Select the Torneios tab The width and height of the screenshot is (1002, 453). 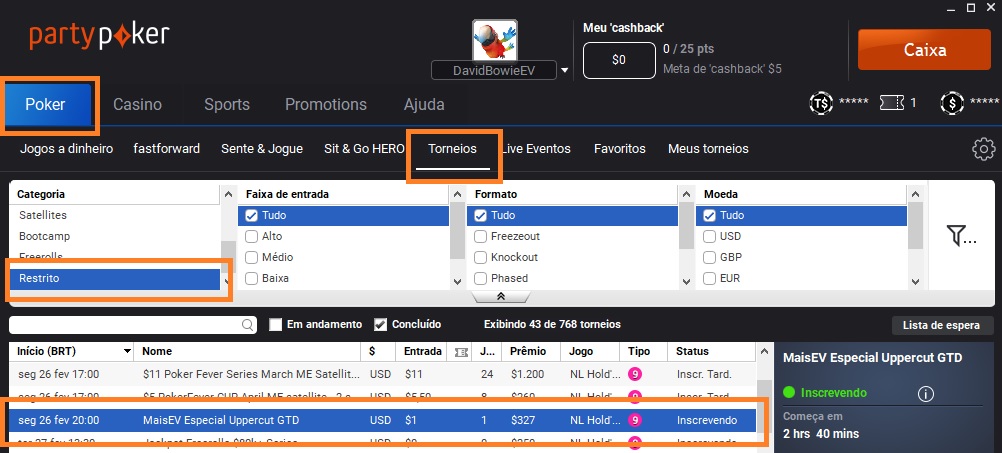point(452,149)
